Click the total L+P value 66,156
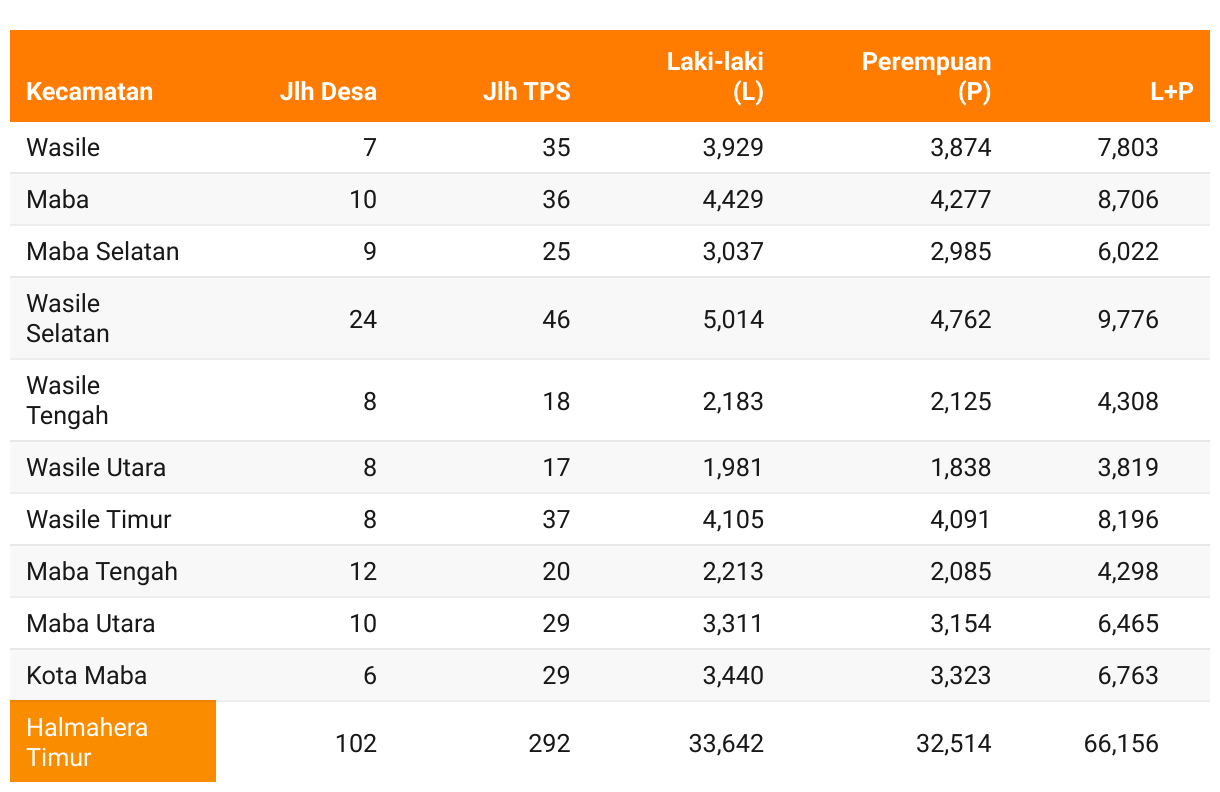 pos(1120,744)
